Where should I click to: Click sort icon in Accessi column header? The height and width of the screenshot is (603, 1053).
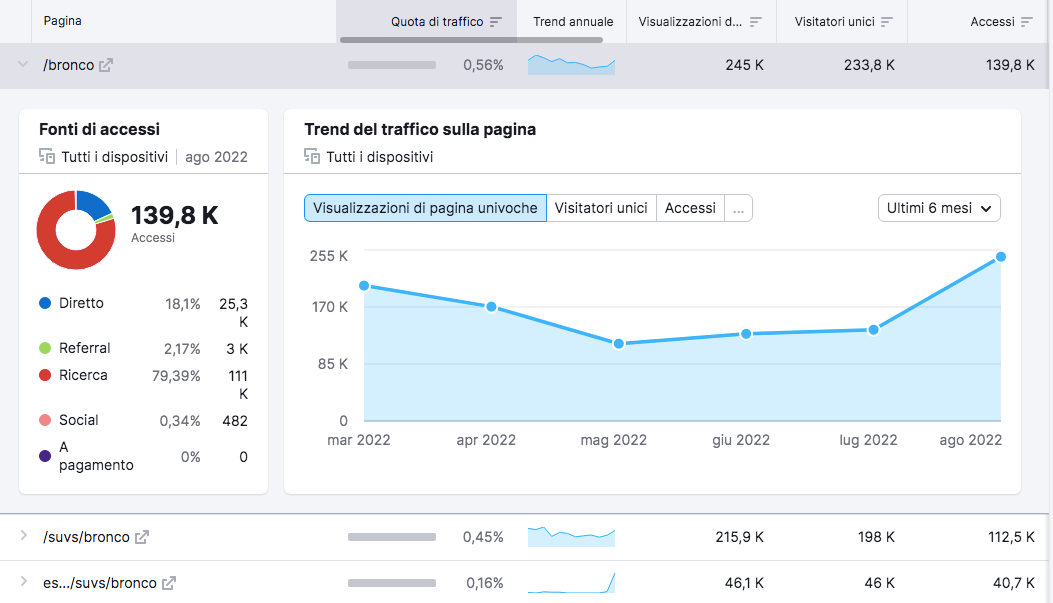click(x=1027, y=22)
